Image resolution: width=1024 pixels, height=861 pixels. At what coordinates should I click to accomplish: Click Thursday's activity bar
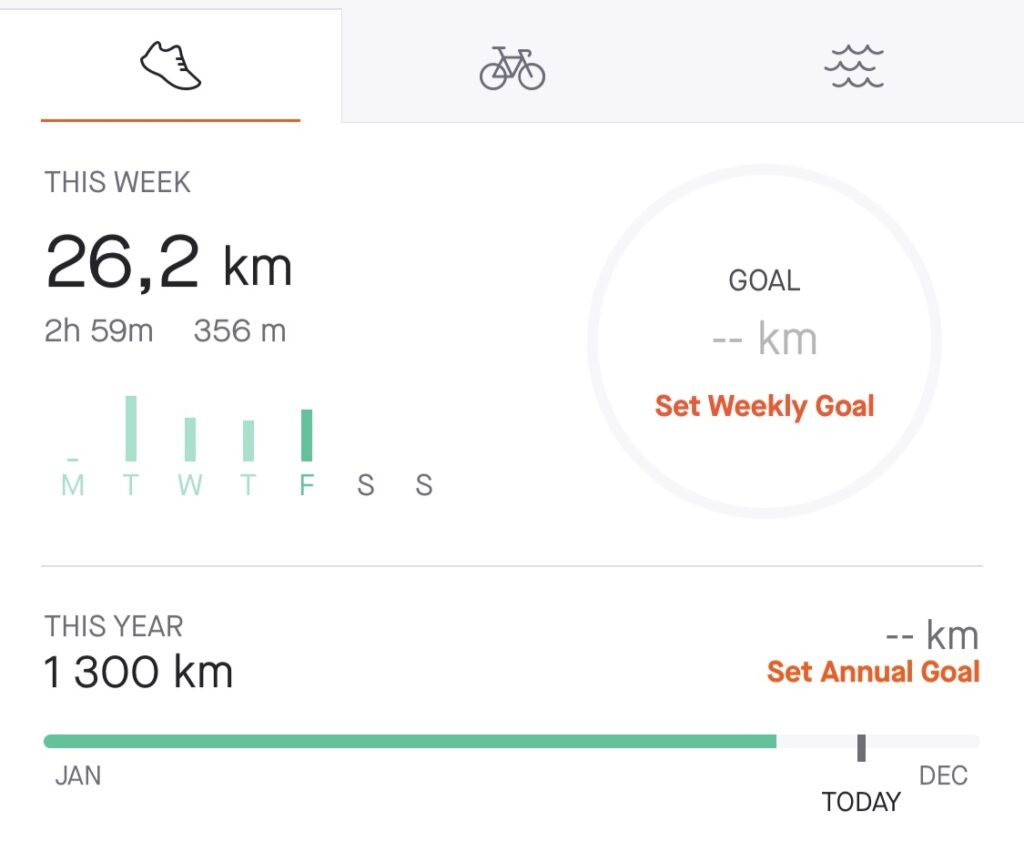tap(248, 440)
